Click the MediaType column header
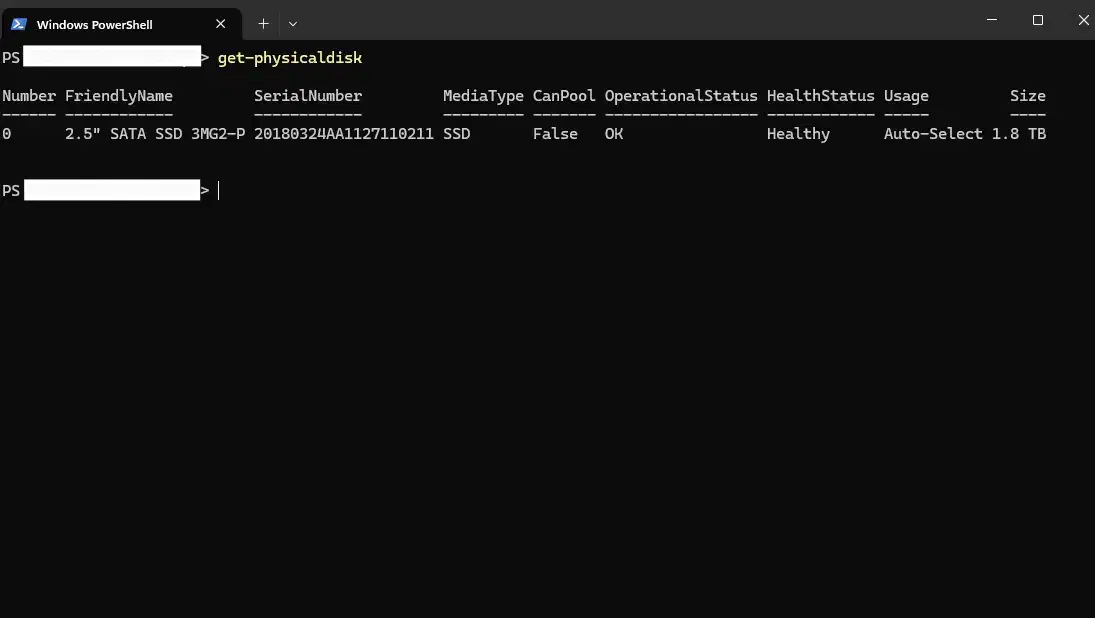This screenshot has height=618, width=1095. click(x=483, y=96)
